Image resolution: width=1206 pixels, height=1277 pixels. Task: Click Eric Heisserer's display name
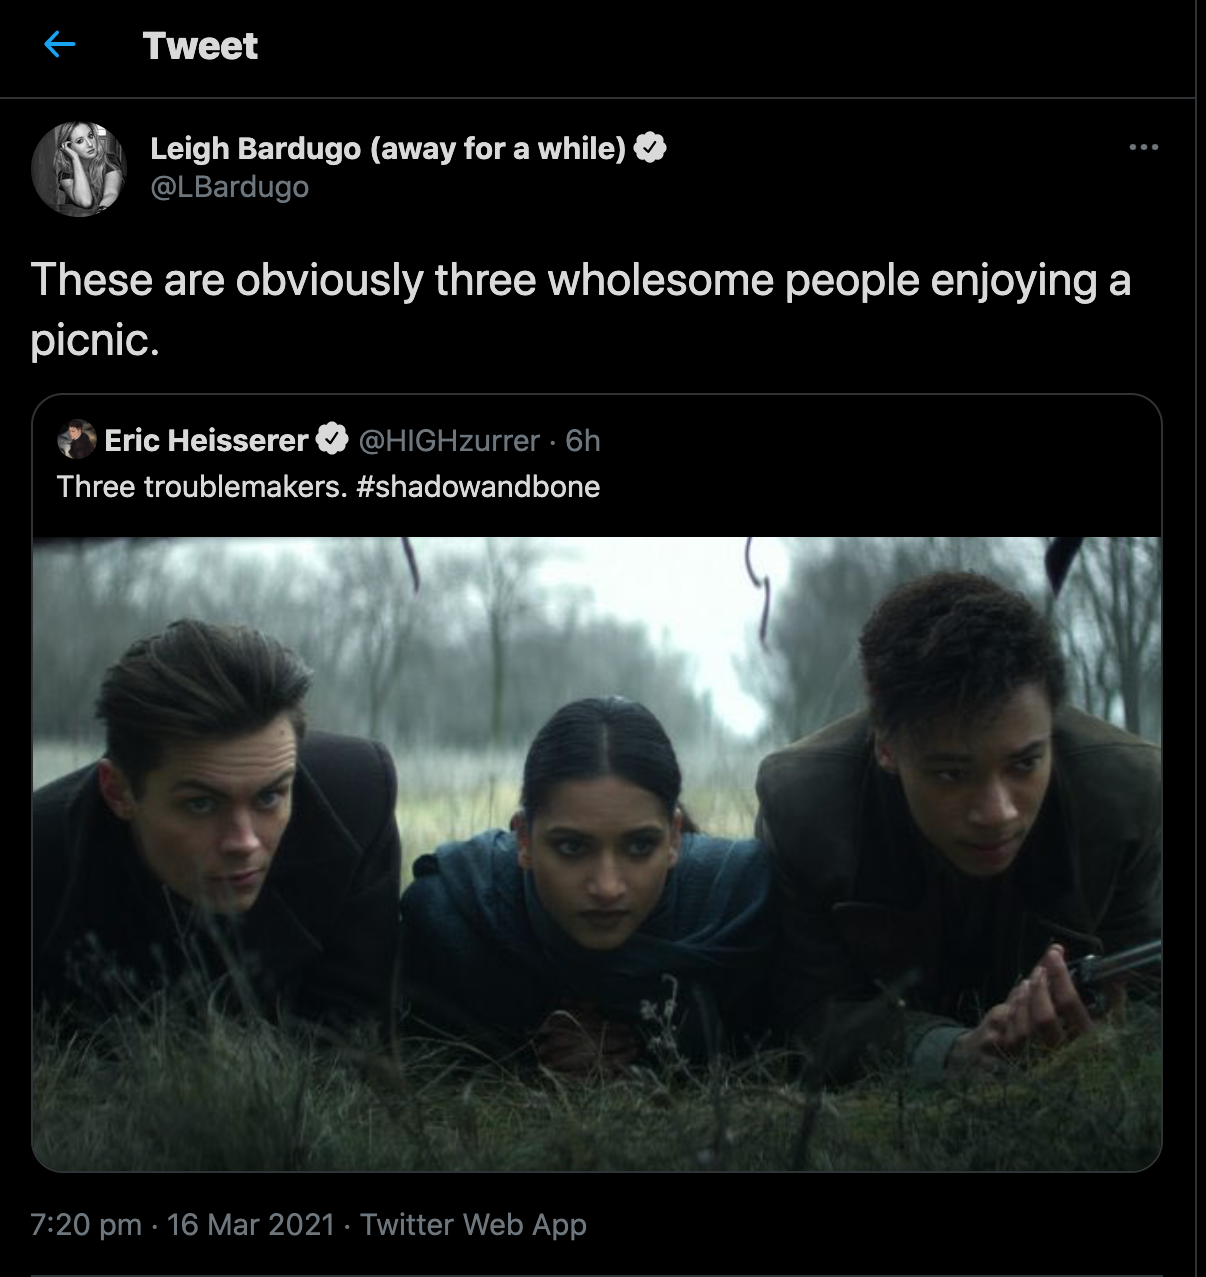[205, 440]
